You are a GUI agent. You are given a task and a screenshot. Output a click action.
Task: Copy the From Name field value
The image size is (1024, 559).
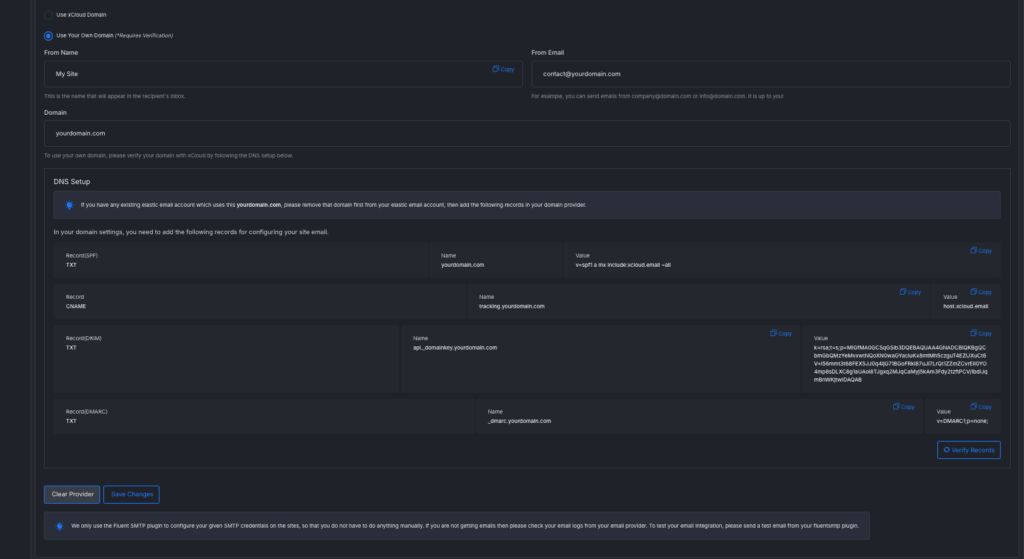[x=503, y=69]
